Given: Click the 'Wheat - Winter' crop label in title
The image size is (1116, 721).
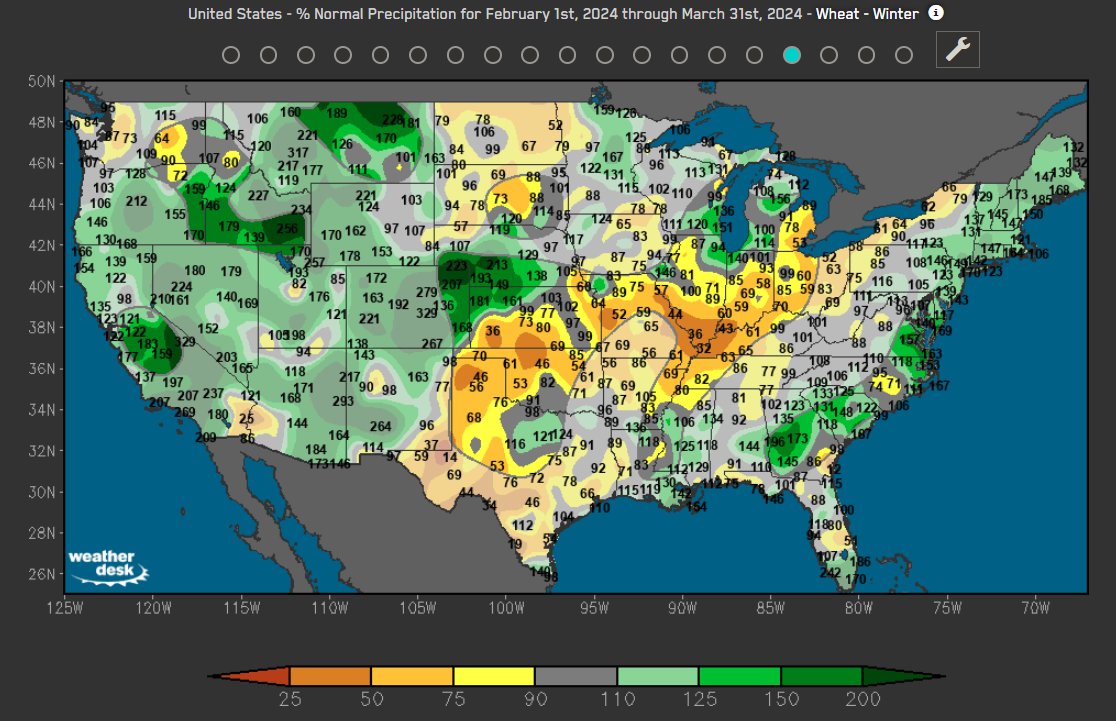Looking at the screenshot, I should 867,14.
